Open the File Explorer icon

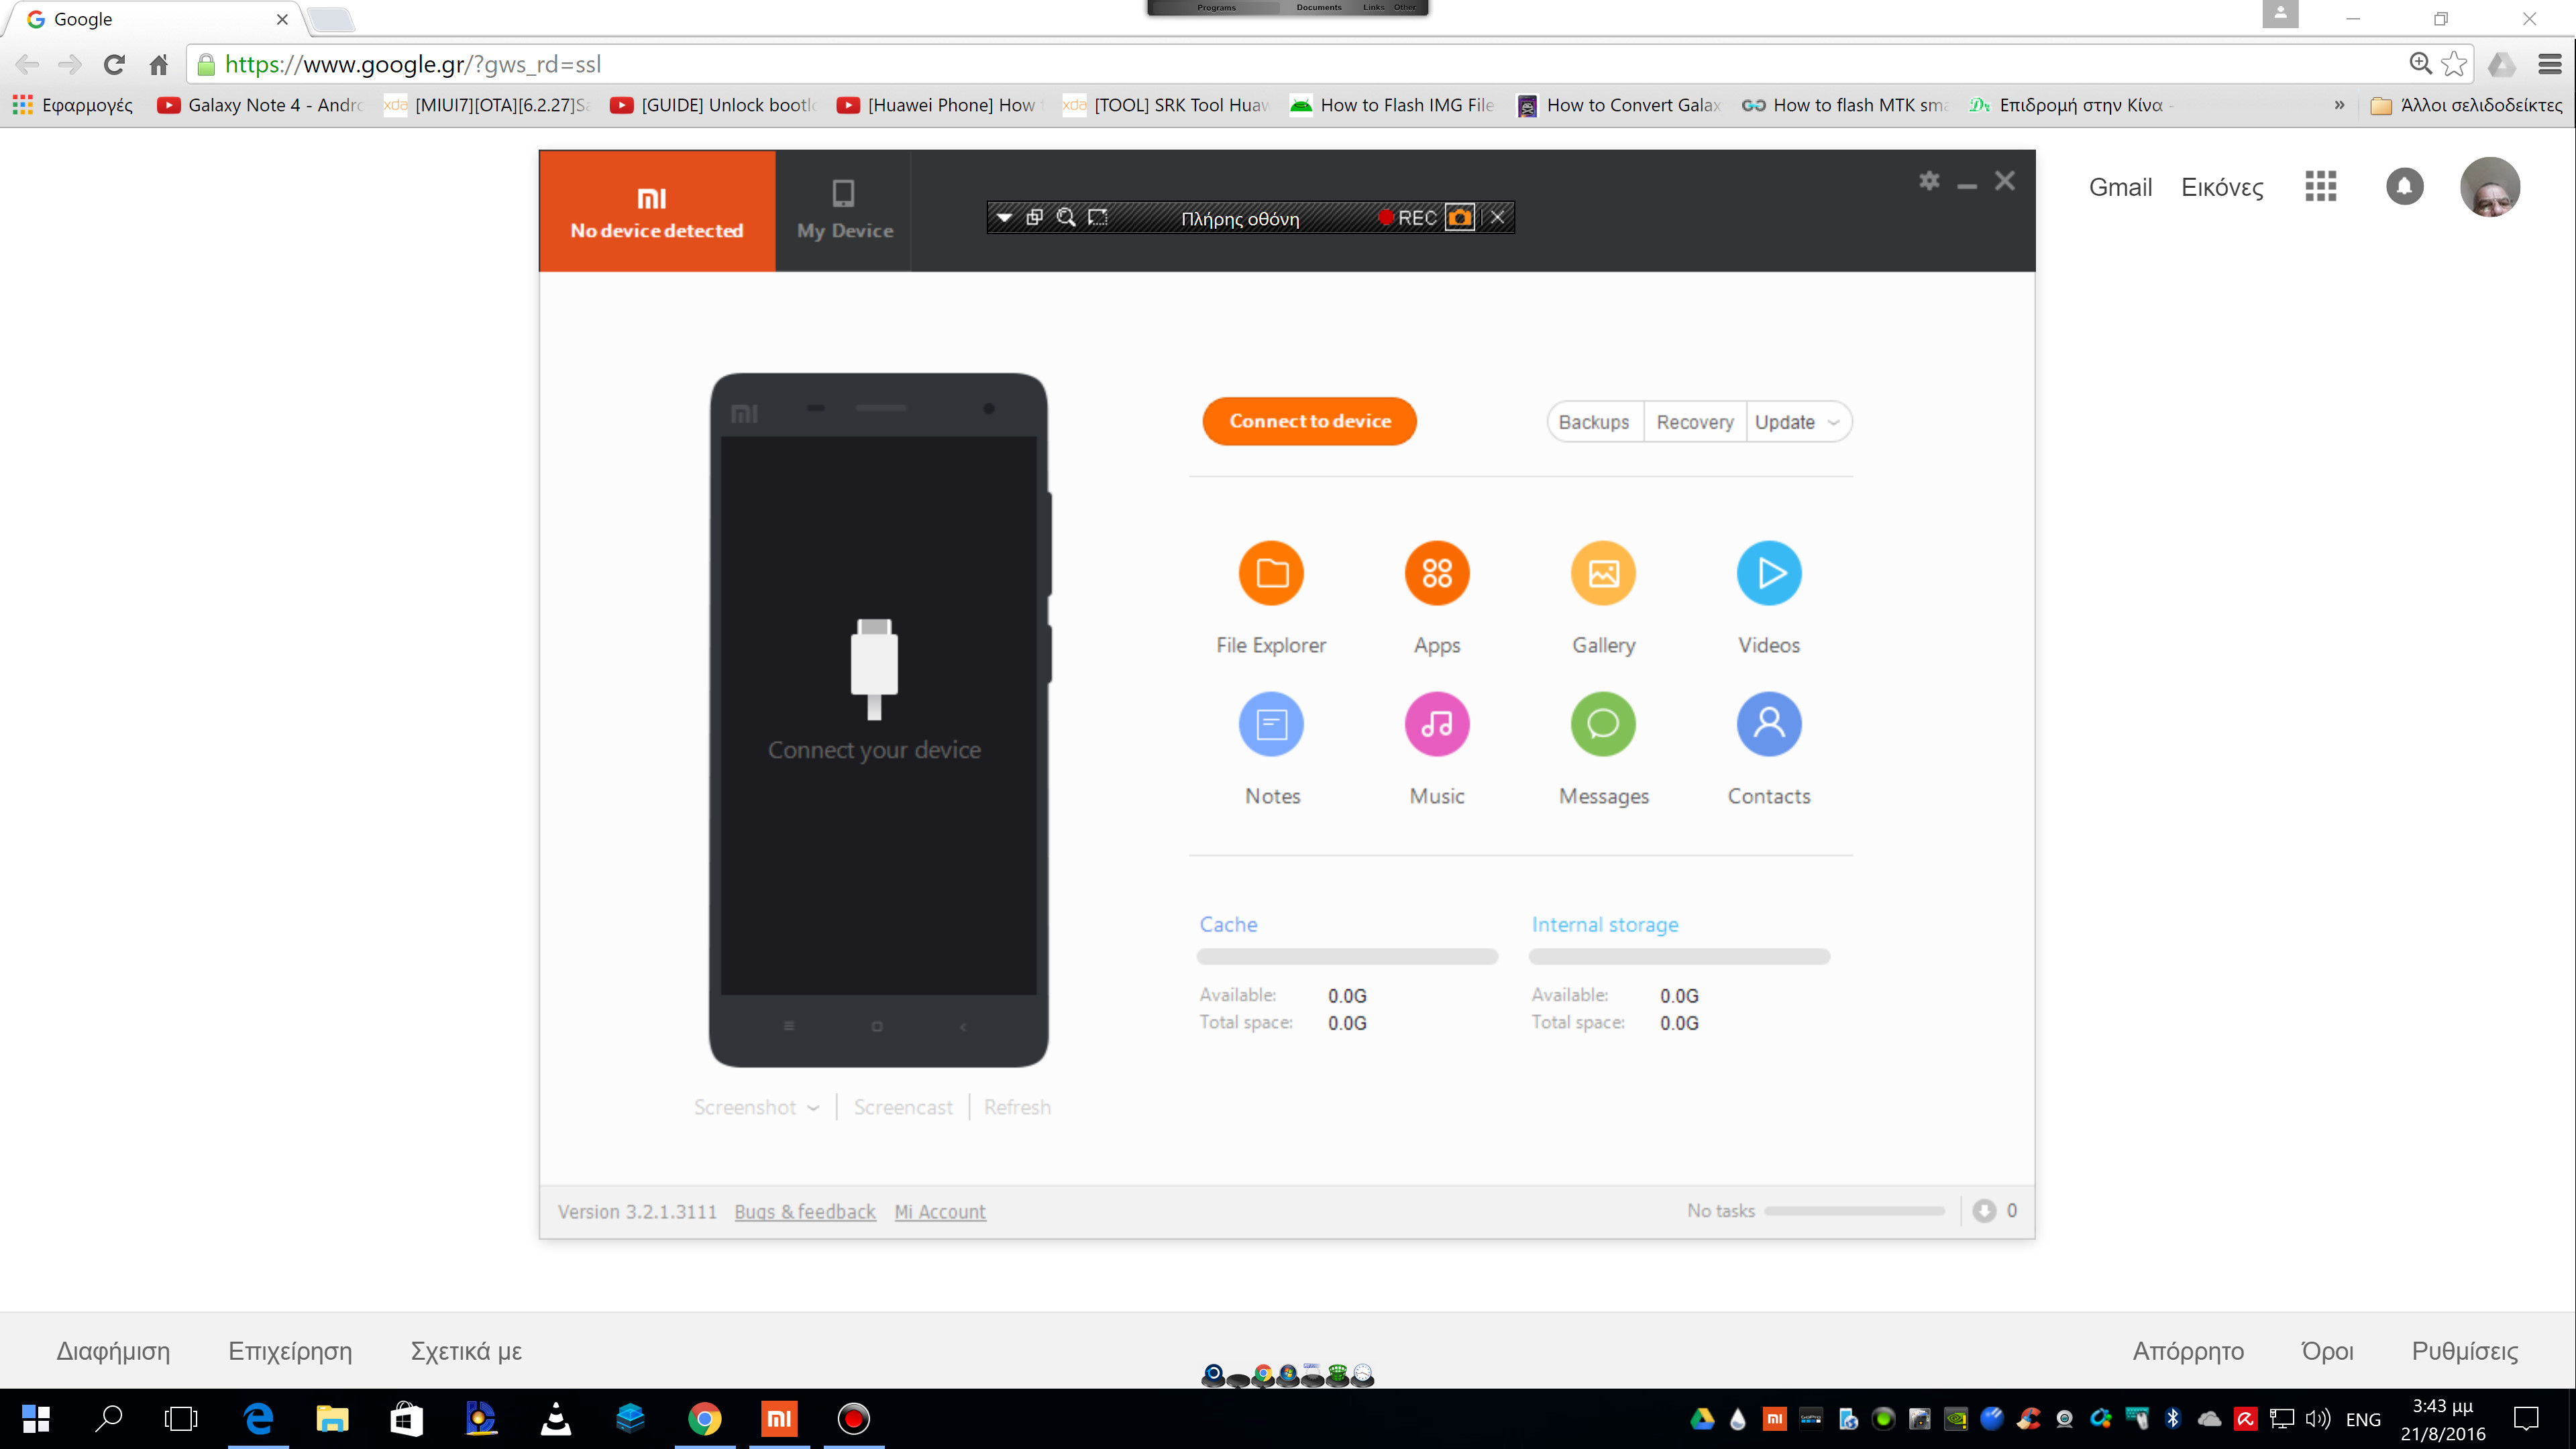point(1271,574)
